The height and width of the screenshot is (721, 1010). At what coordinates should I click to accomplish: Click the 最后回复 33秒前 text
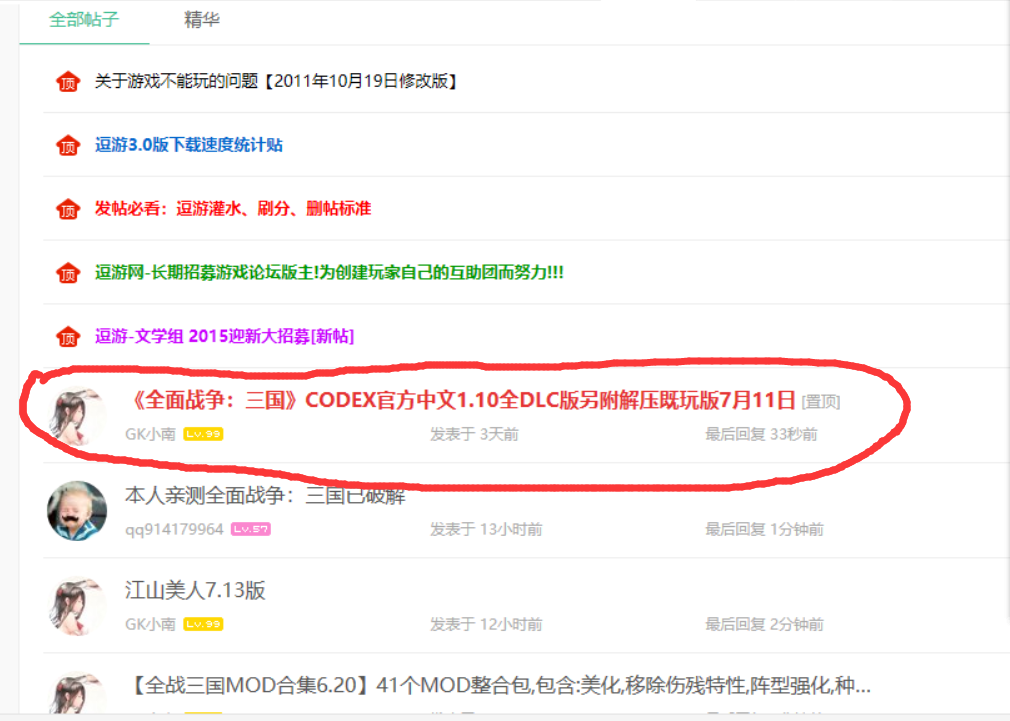click(761, 434)
